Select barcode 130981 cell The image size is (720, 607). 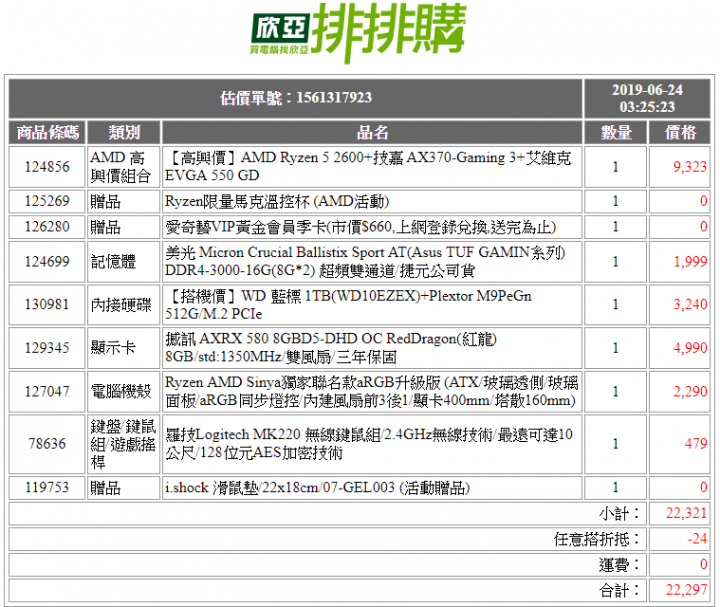point(47,304)
